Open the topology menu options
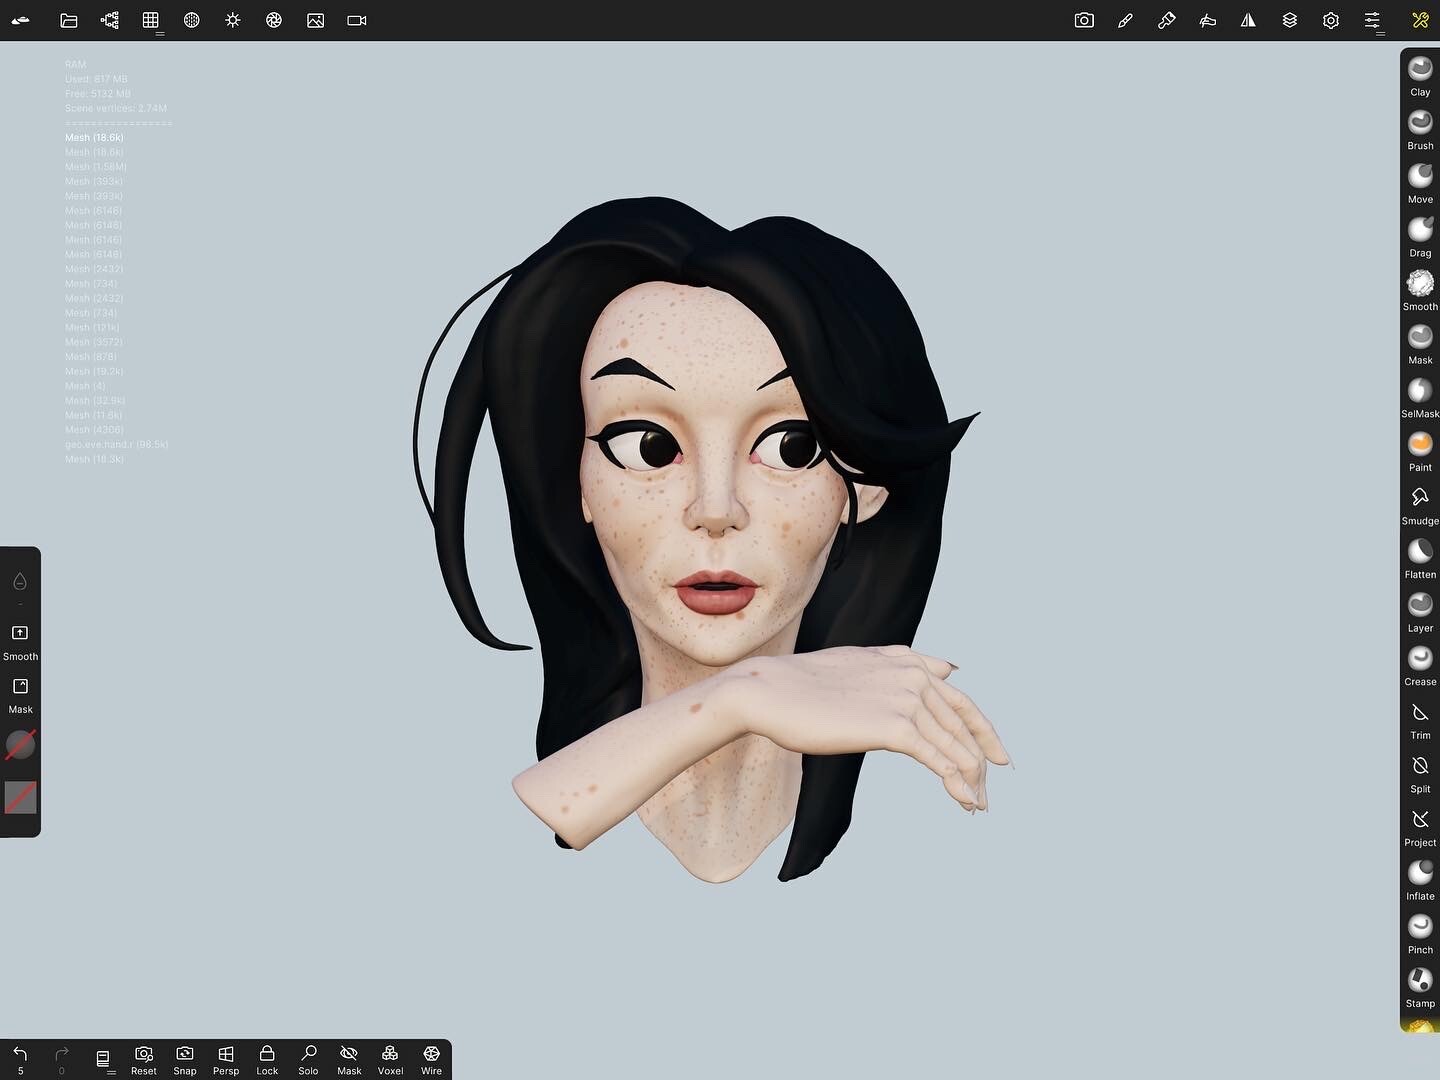 click(152, 20)
